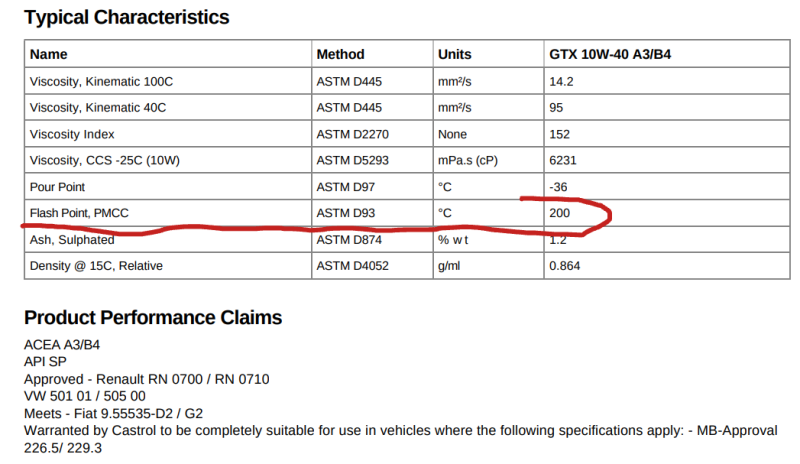Click the Viscosity, CCS -25C (10W) label
This screenshot has width=800, height=464.
[x=105, y=160]
